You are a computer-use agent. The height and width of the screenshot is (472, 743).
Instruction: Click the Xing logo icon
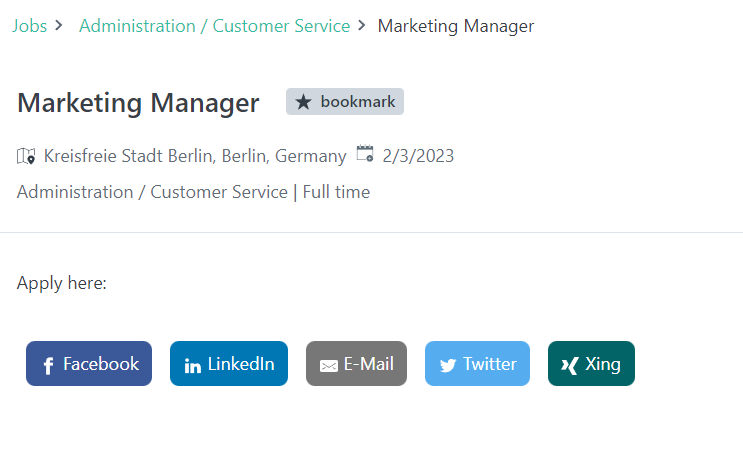pyautogui.click(x=570, y=365)
